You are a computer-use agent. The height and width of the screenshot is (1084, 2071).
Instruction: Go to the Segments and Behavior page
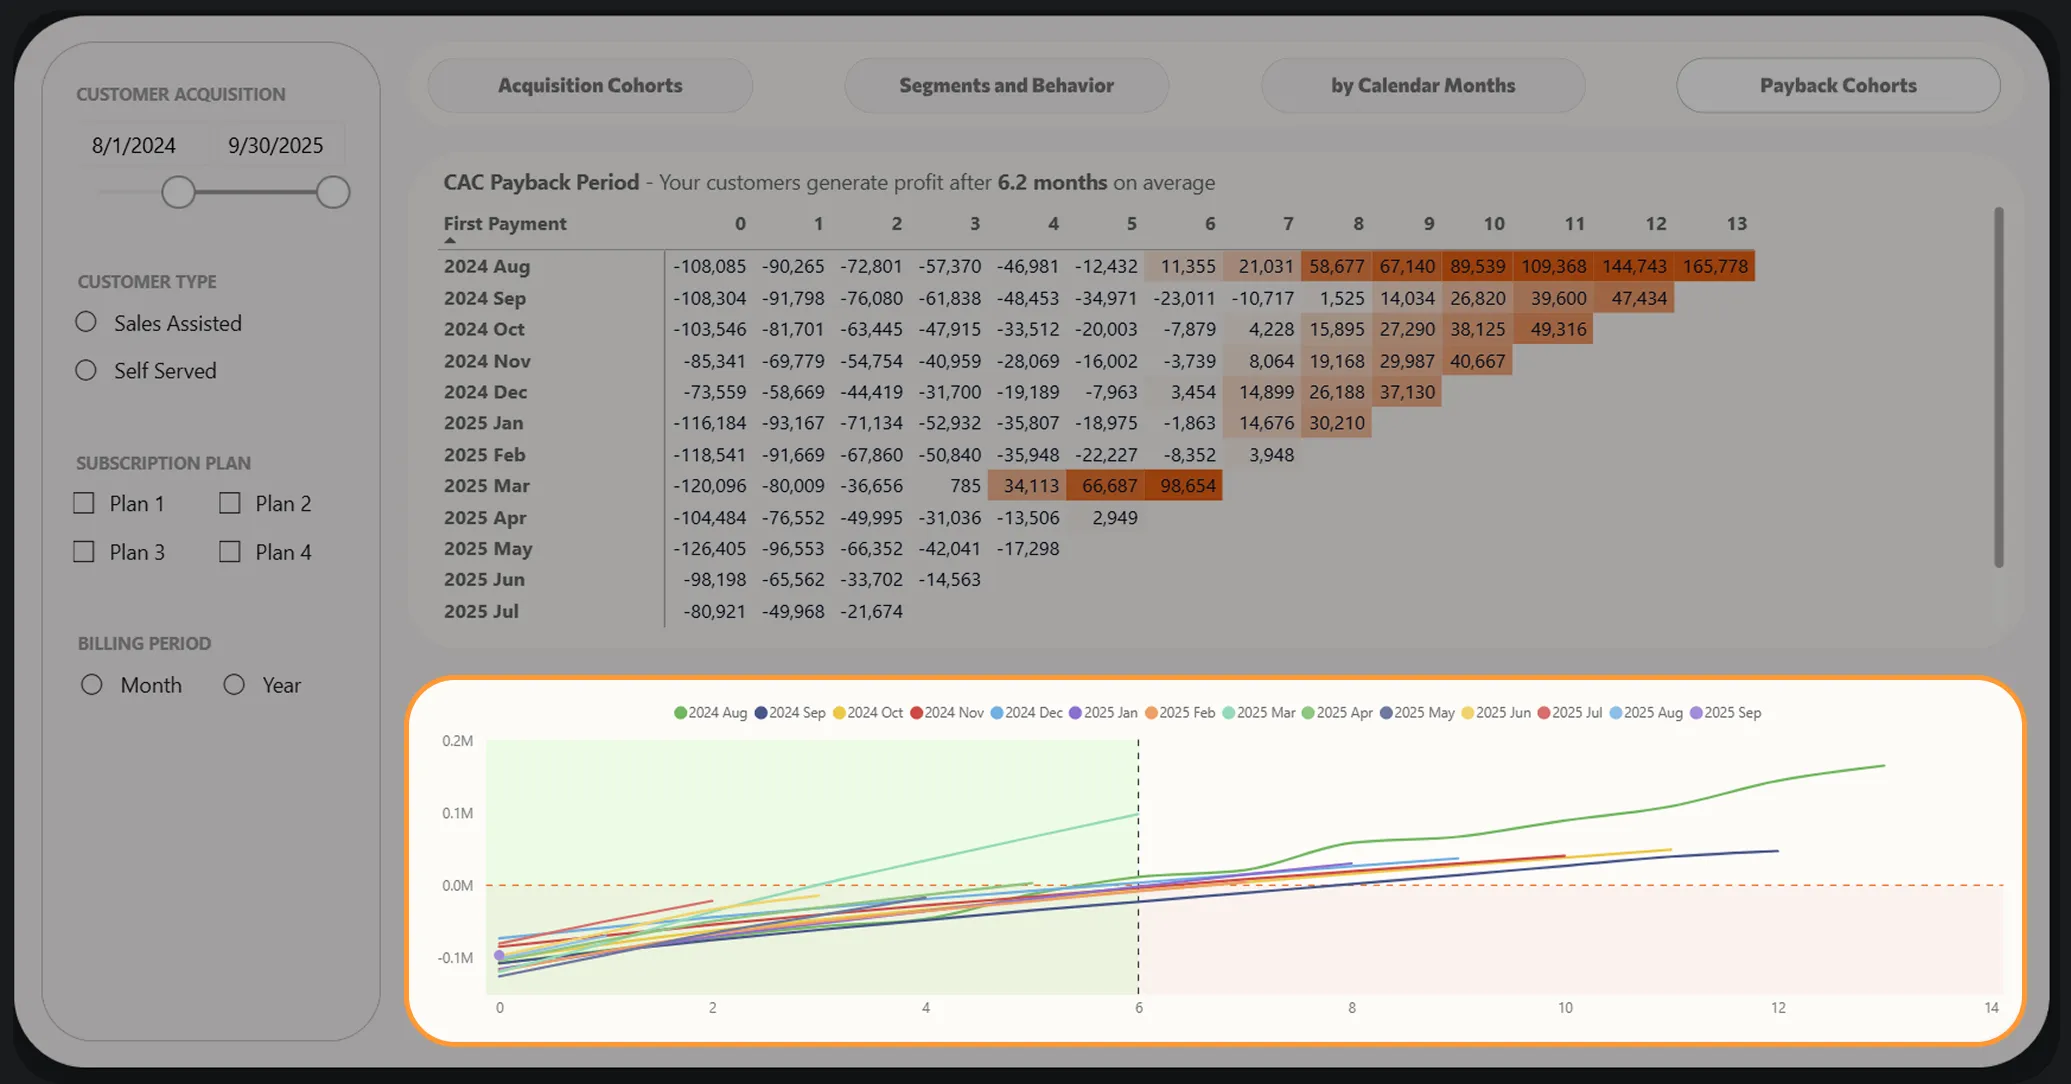pyautogui.click(x=1006, y=85)
